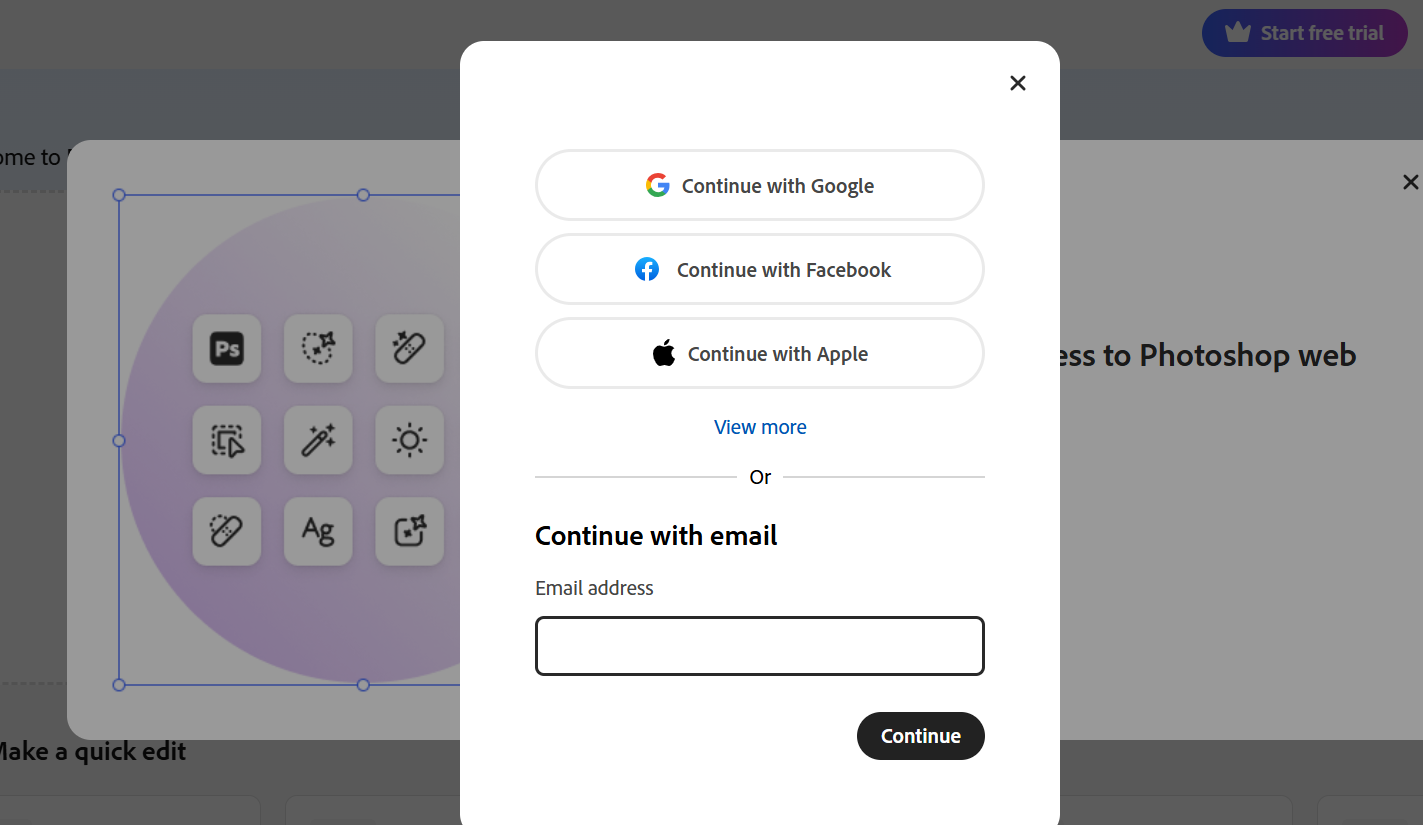Screen dimensions: 1423x825
Task: Click the Photoshop Ps logo icon
Action: pos(227,349)
